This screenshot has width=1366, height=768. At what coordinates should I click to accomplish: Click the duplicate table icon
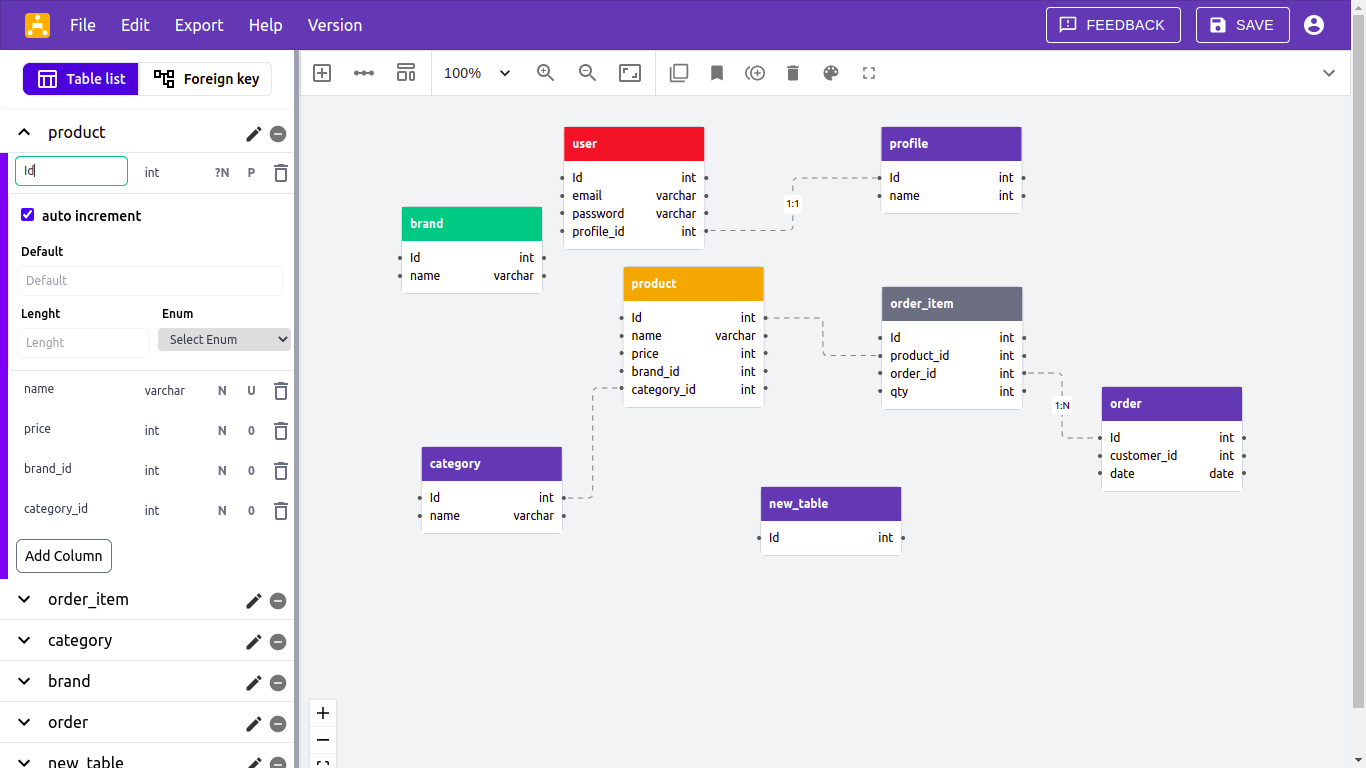click(x=679, y=73)
